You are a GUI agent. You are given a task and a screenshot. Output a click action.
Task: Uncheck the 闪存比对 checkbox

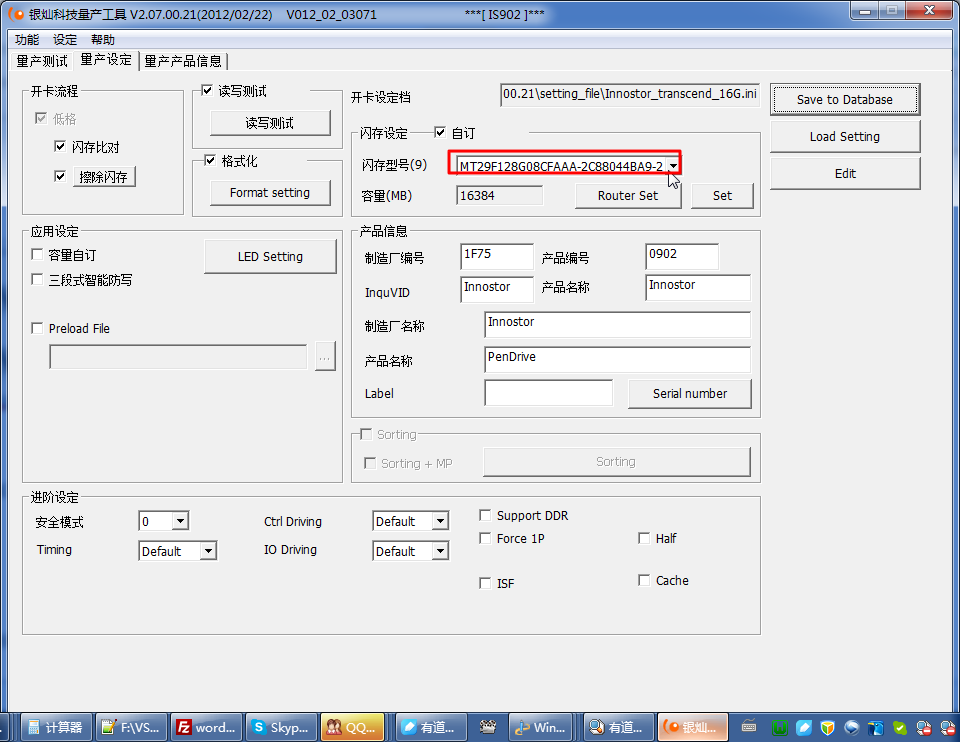[x=59, y=146]
